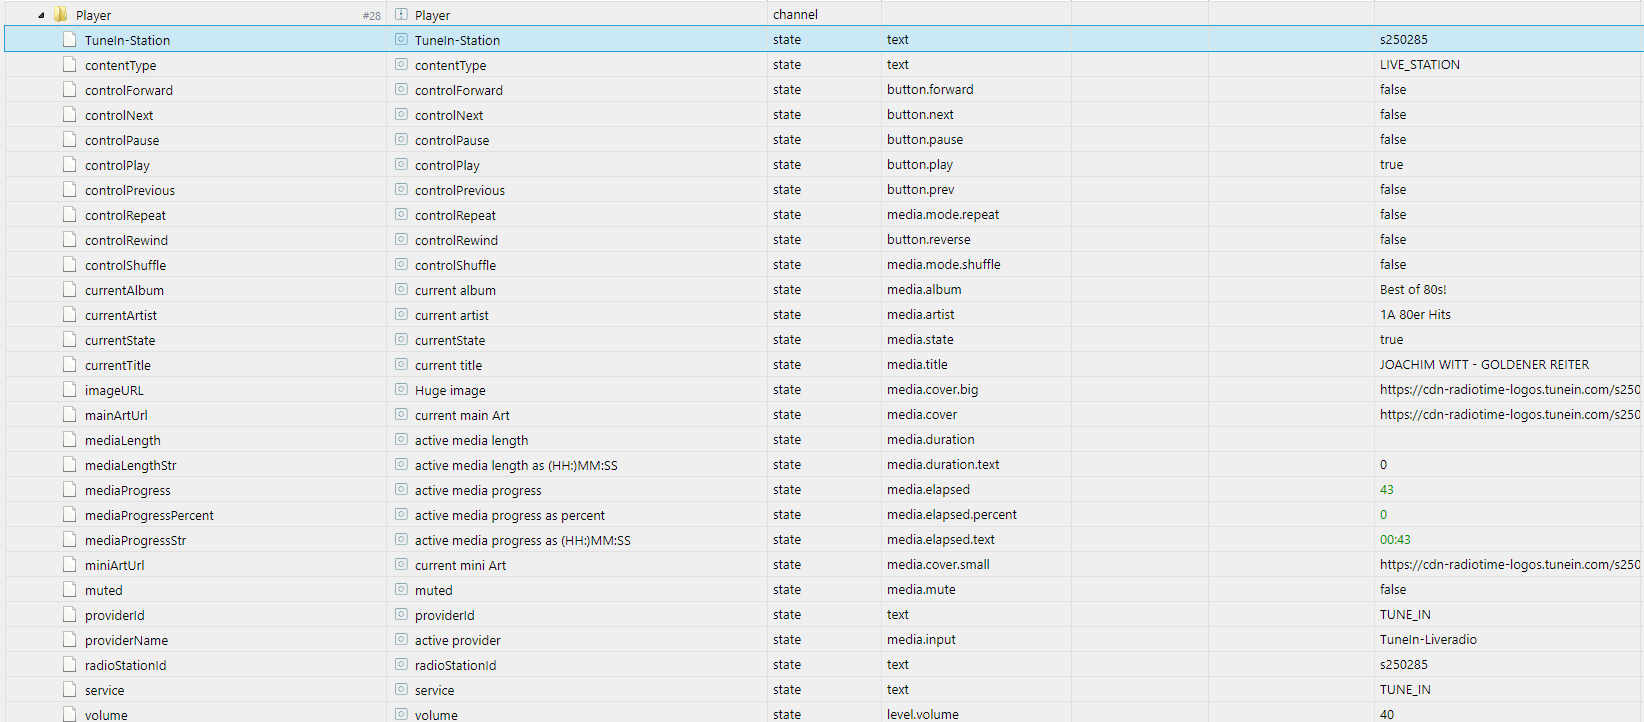Click the 'channel' type cell of Player

pyautogui.click(x=795, y=15)
